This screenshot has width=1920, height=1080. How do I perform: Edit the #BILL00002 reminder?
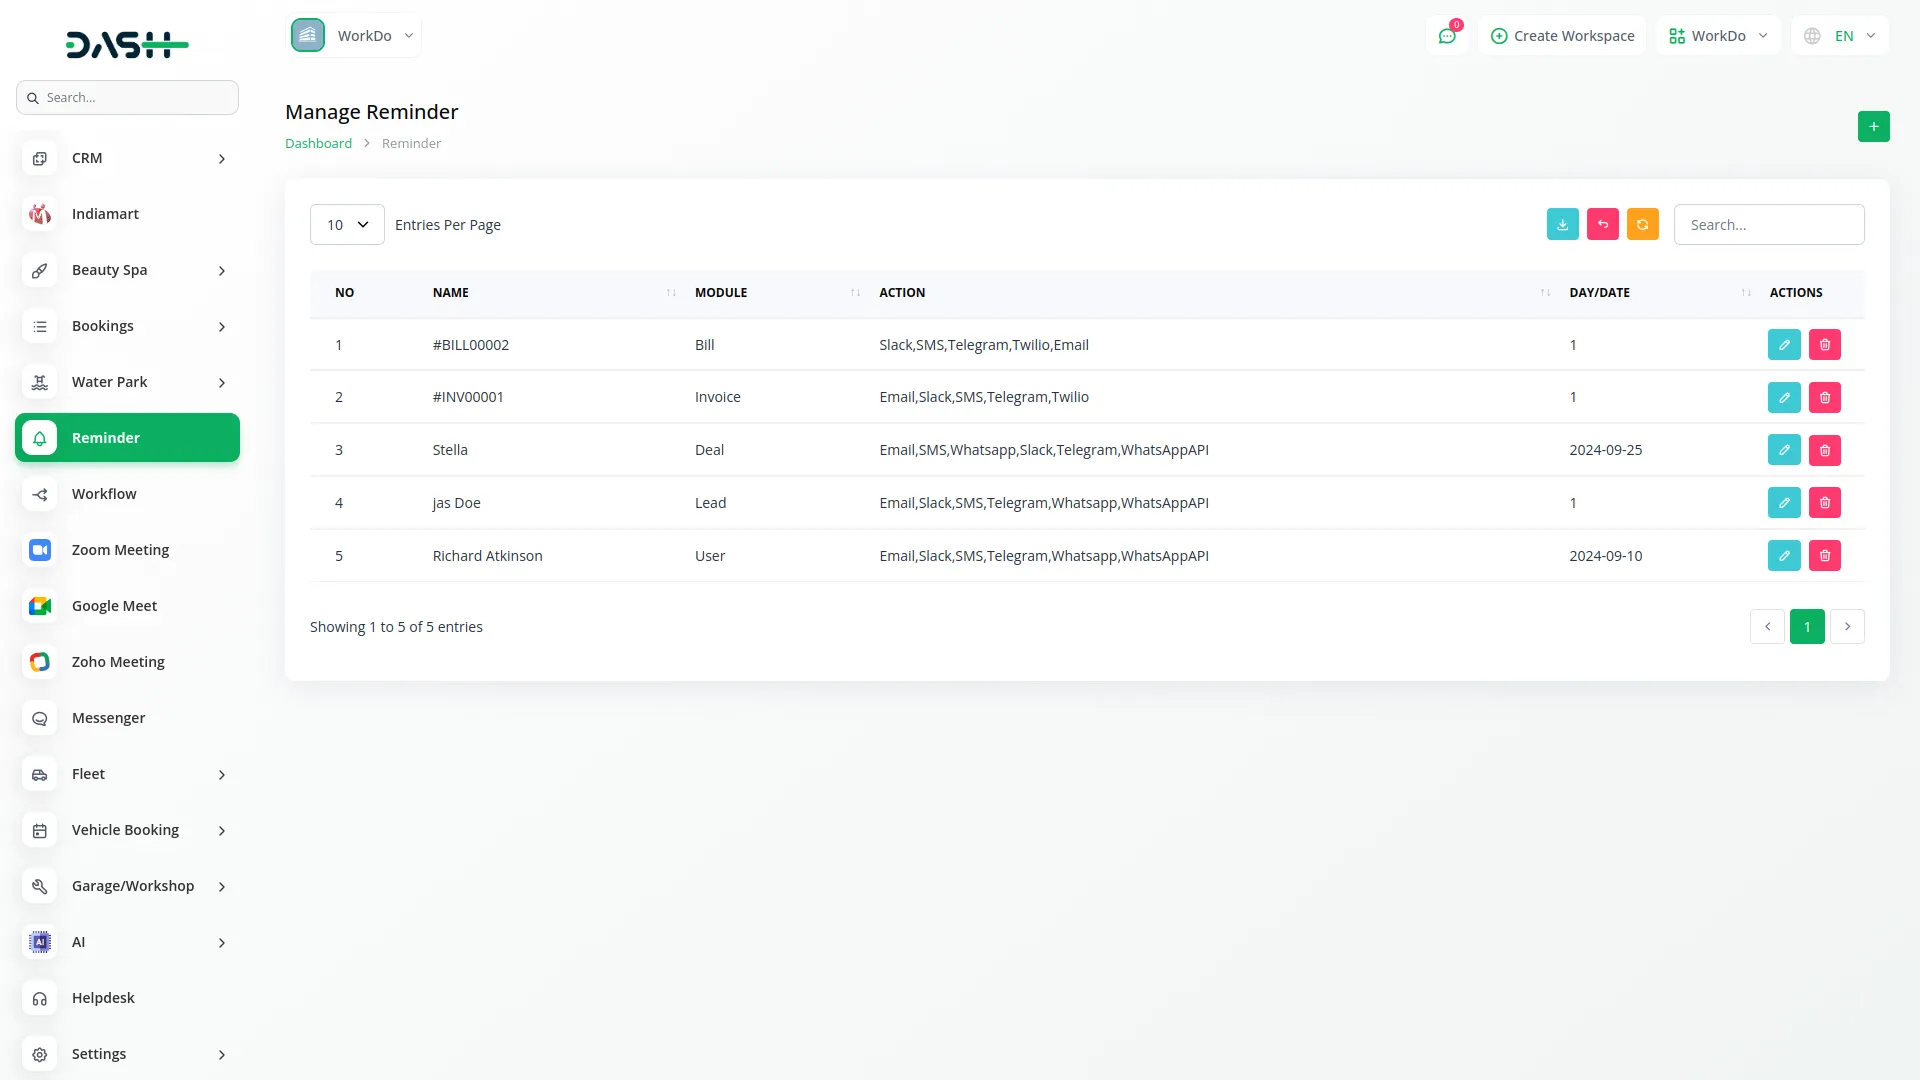coord(1783,345)
